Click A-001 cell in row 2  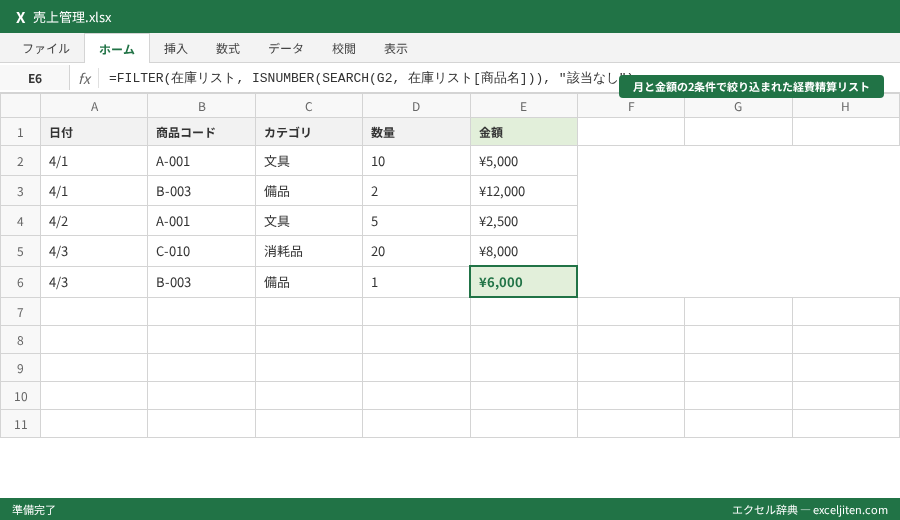coord(201,161)
